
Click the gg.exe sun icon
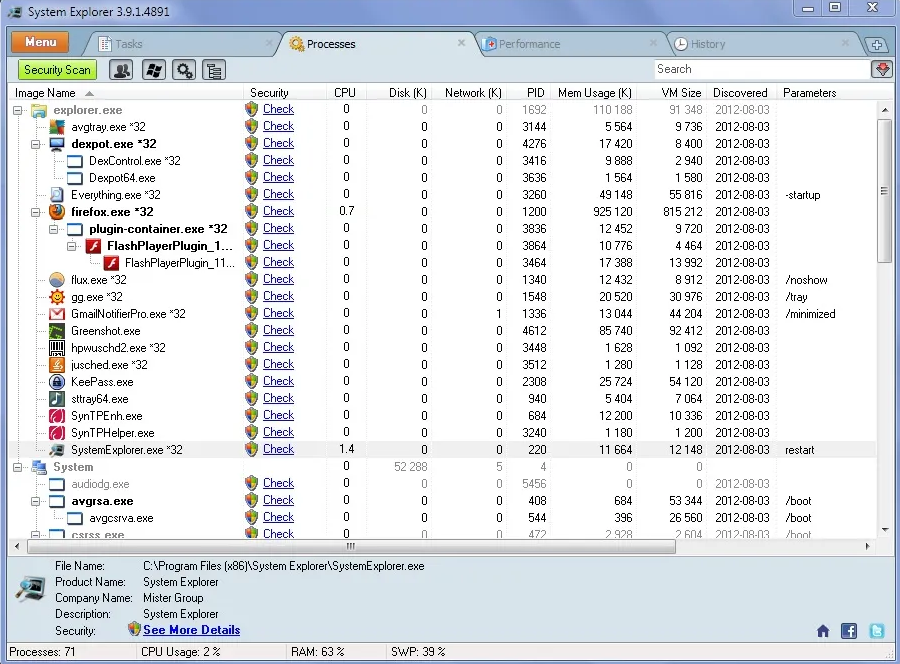click(57, 297)
